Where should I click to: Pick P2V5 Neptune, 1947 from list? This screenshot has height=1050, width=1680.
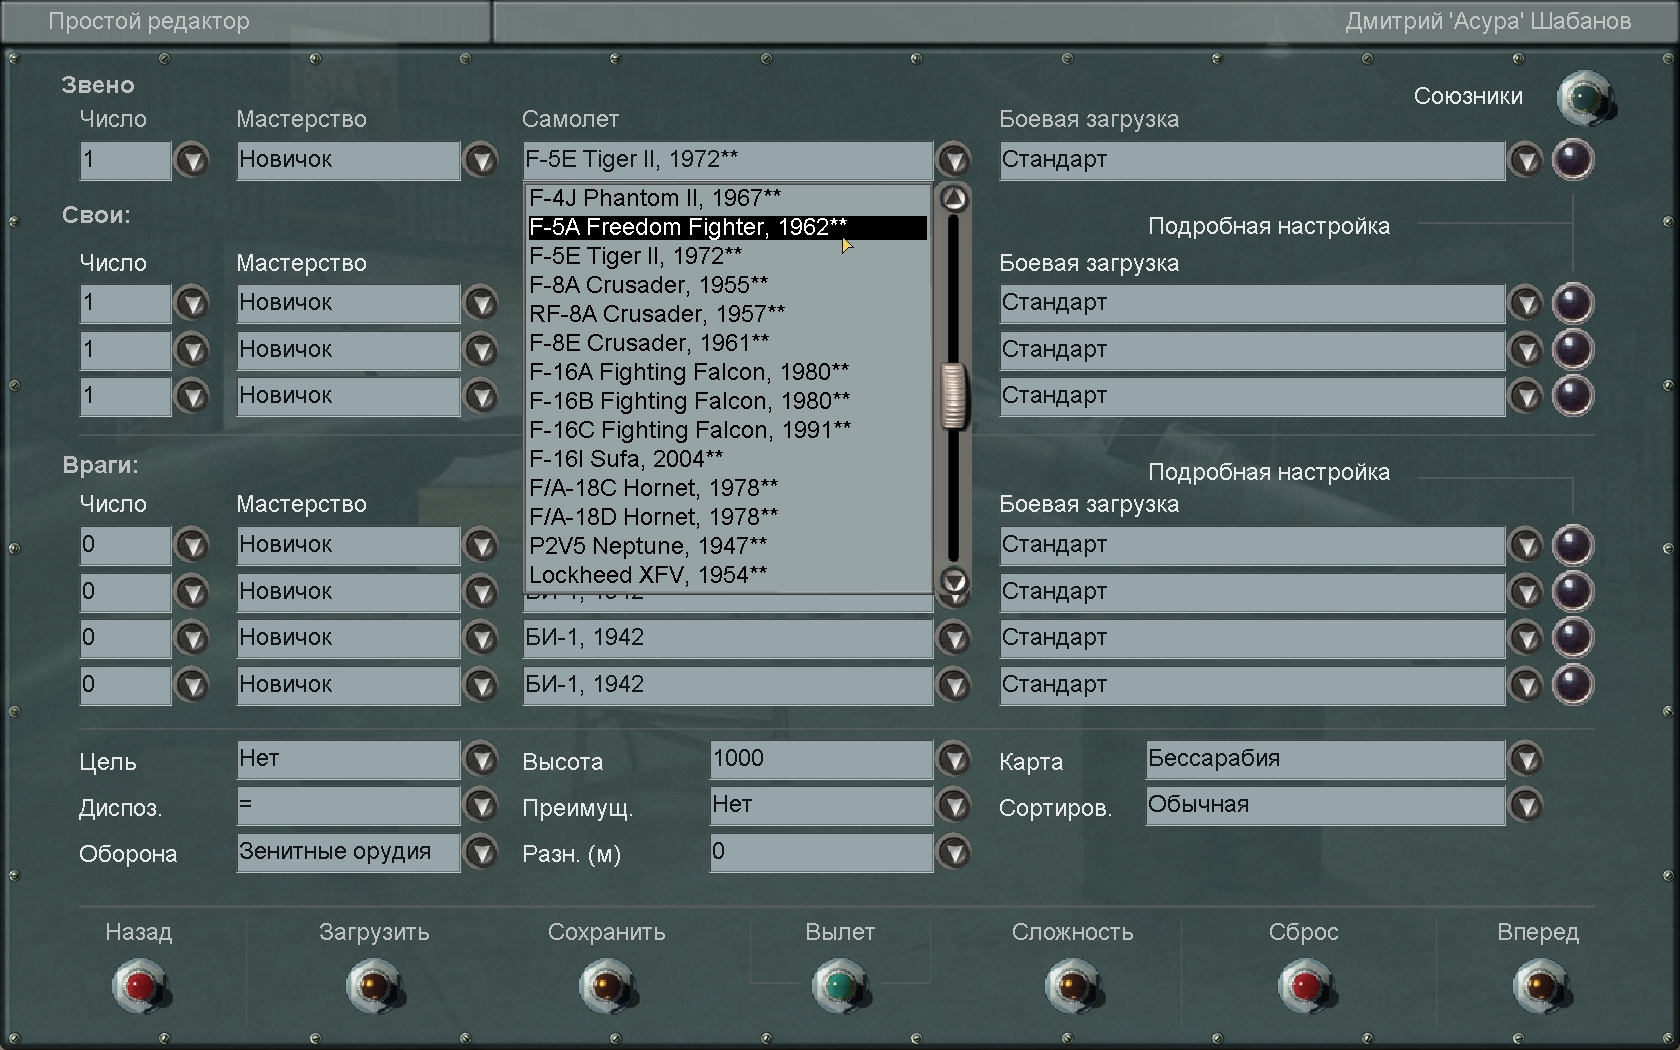pos(728,546)
